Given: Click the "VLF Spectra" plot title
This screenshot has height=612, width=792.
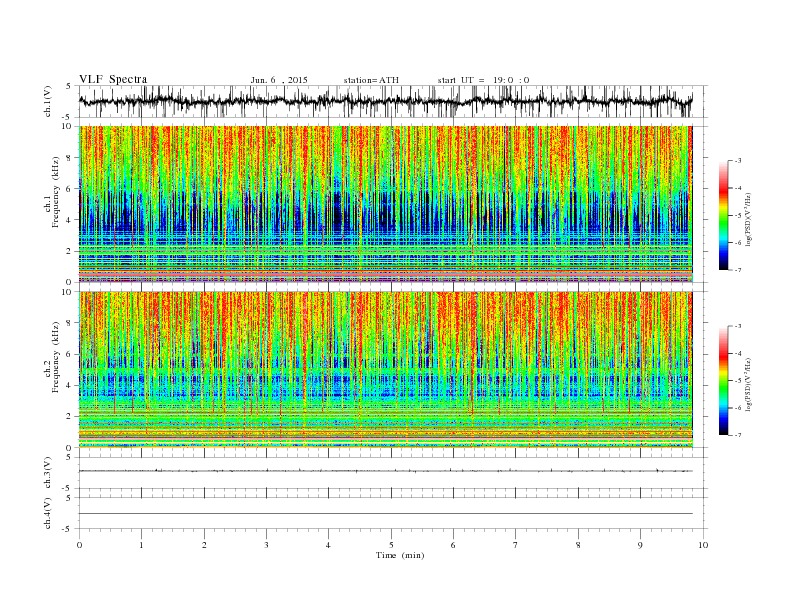Looking at the screenshot, I should 113,79.
